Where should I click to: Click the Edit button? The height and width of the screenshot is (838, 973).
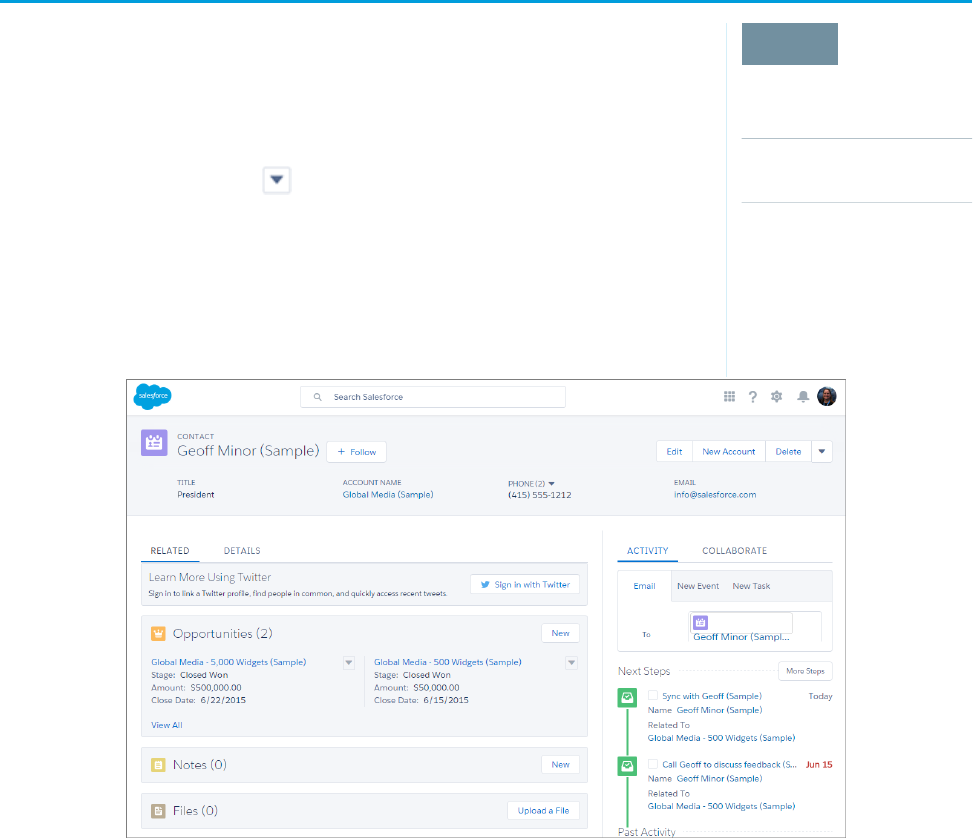click(675, 451)
